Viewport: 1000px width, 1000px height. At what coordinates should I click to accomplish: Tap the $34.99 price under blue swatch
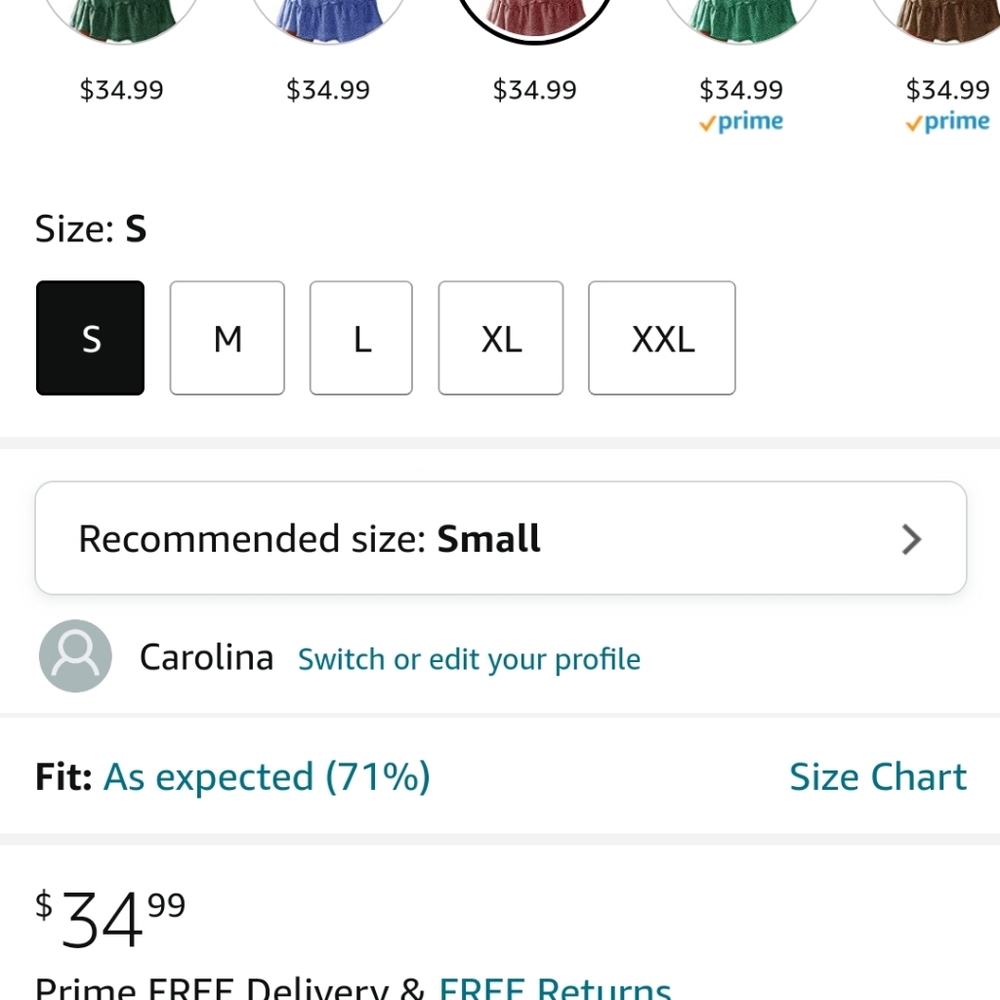point(328,89)
